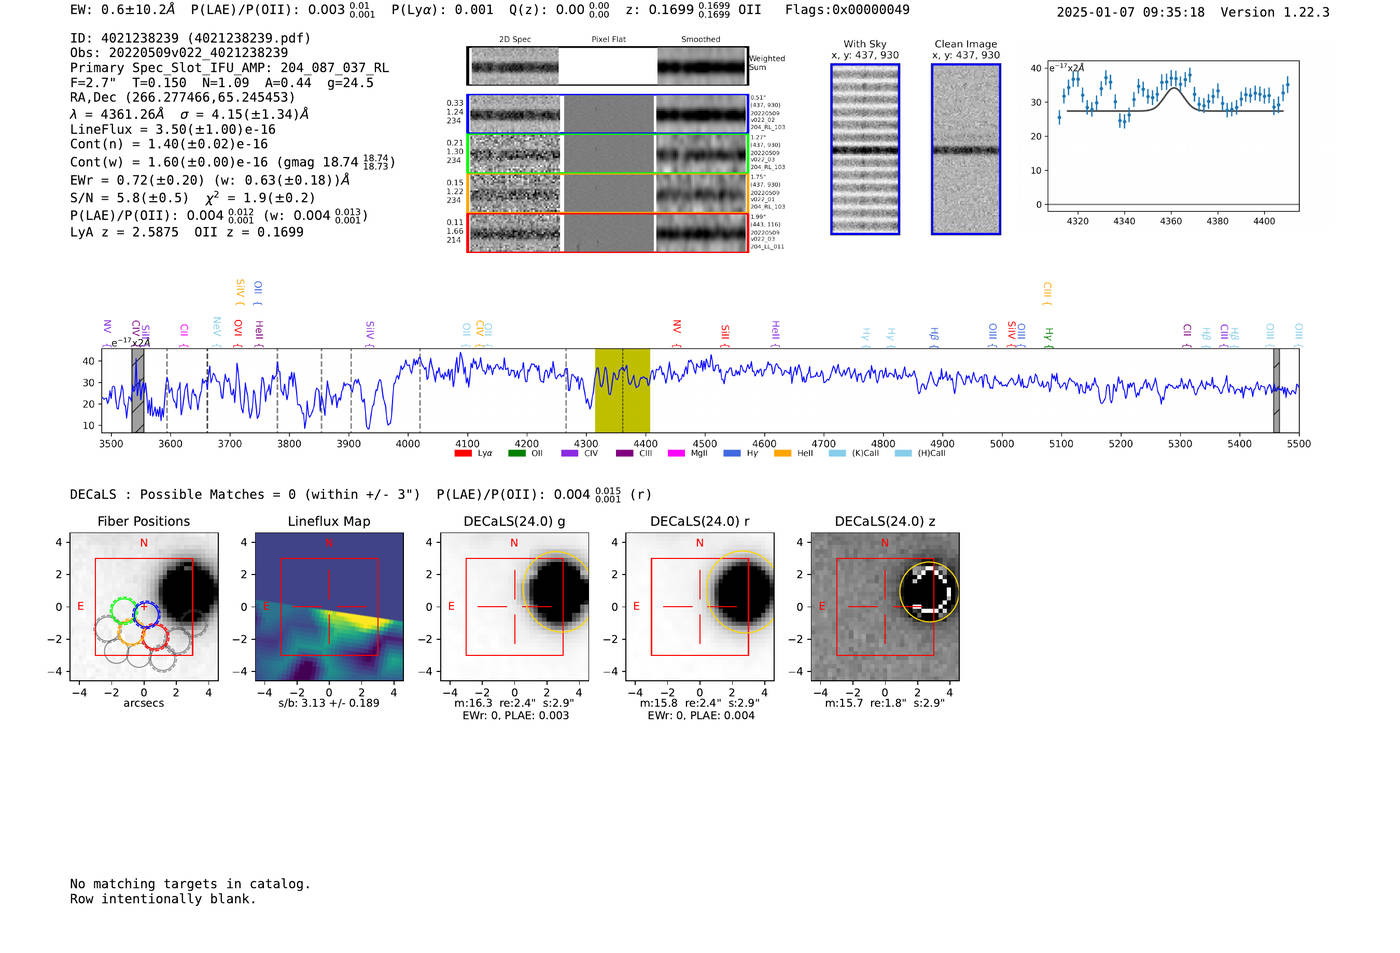Click the Cont(n) = 1.40(±0.02)e-16 value
Image resolution: width=1400 pixels, height=953 pixels.
click(x=169, y=144)
